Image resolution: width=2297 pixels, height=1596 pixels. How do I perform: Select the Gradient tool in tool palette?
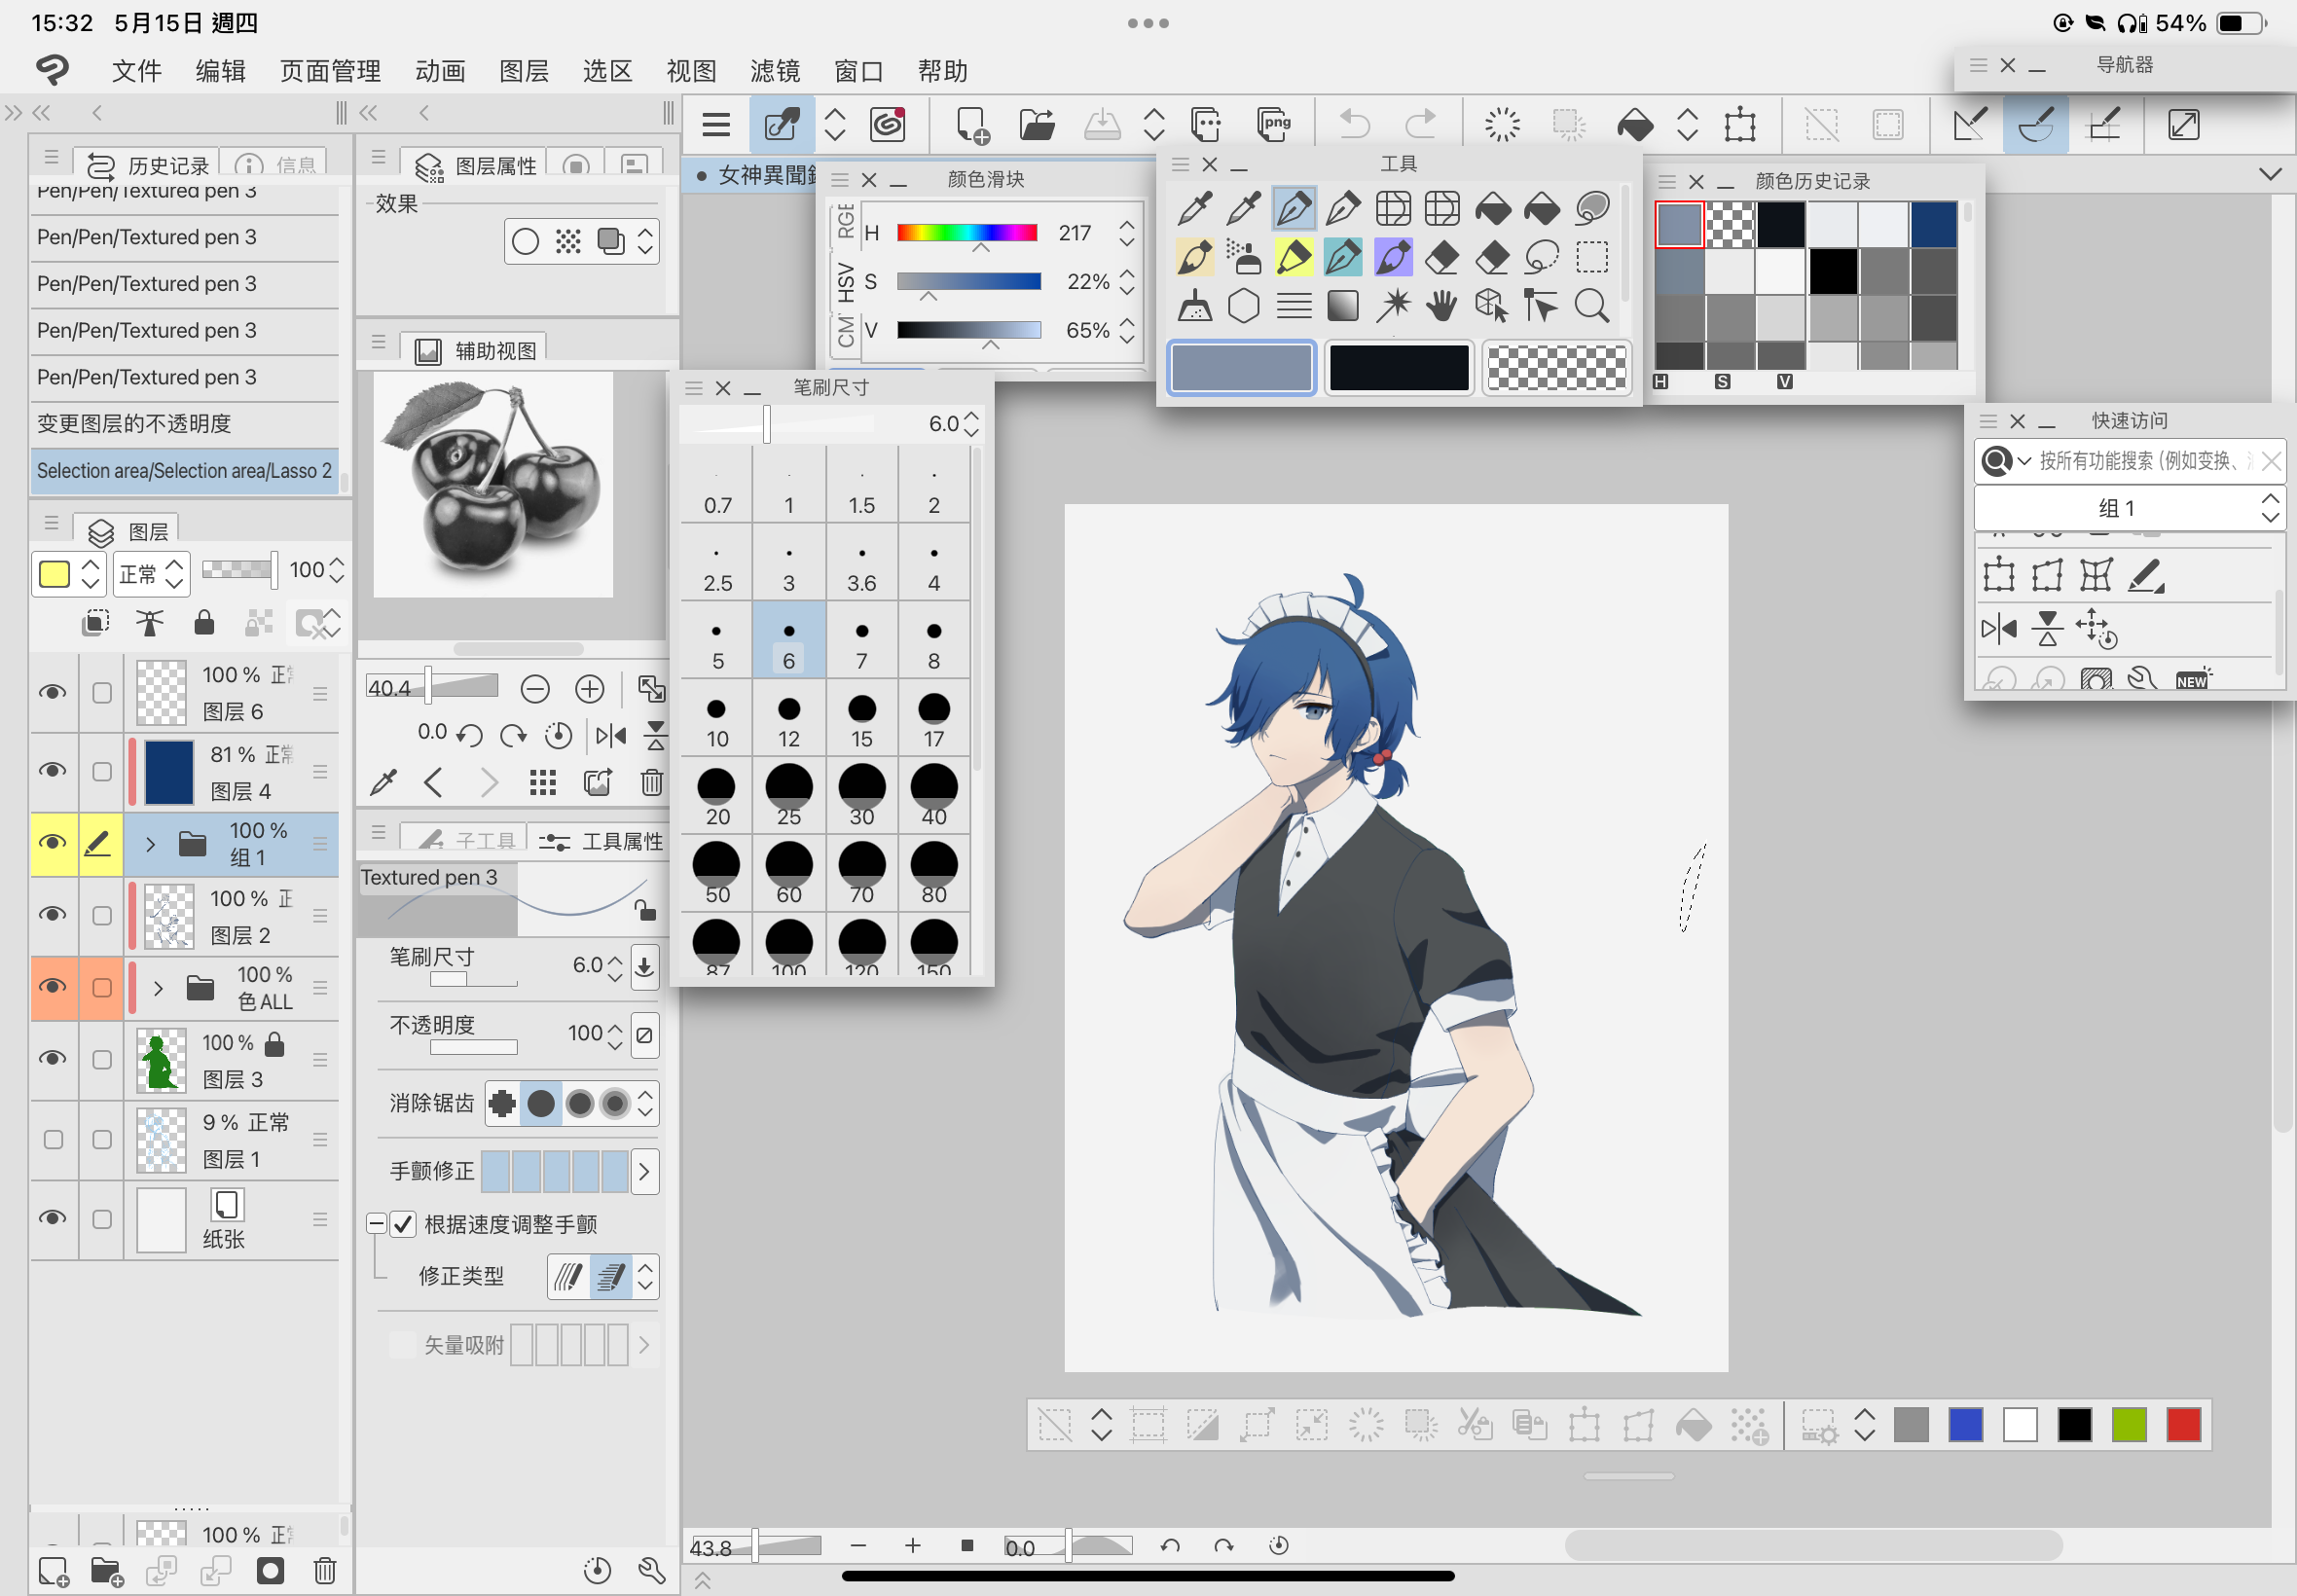click(x=1342, y=306)
